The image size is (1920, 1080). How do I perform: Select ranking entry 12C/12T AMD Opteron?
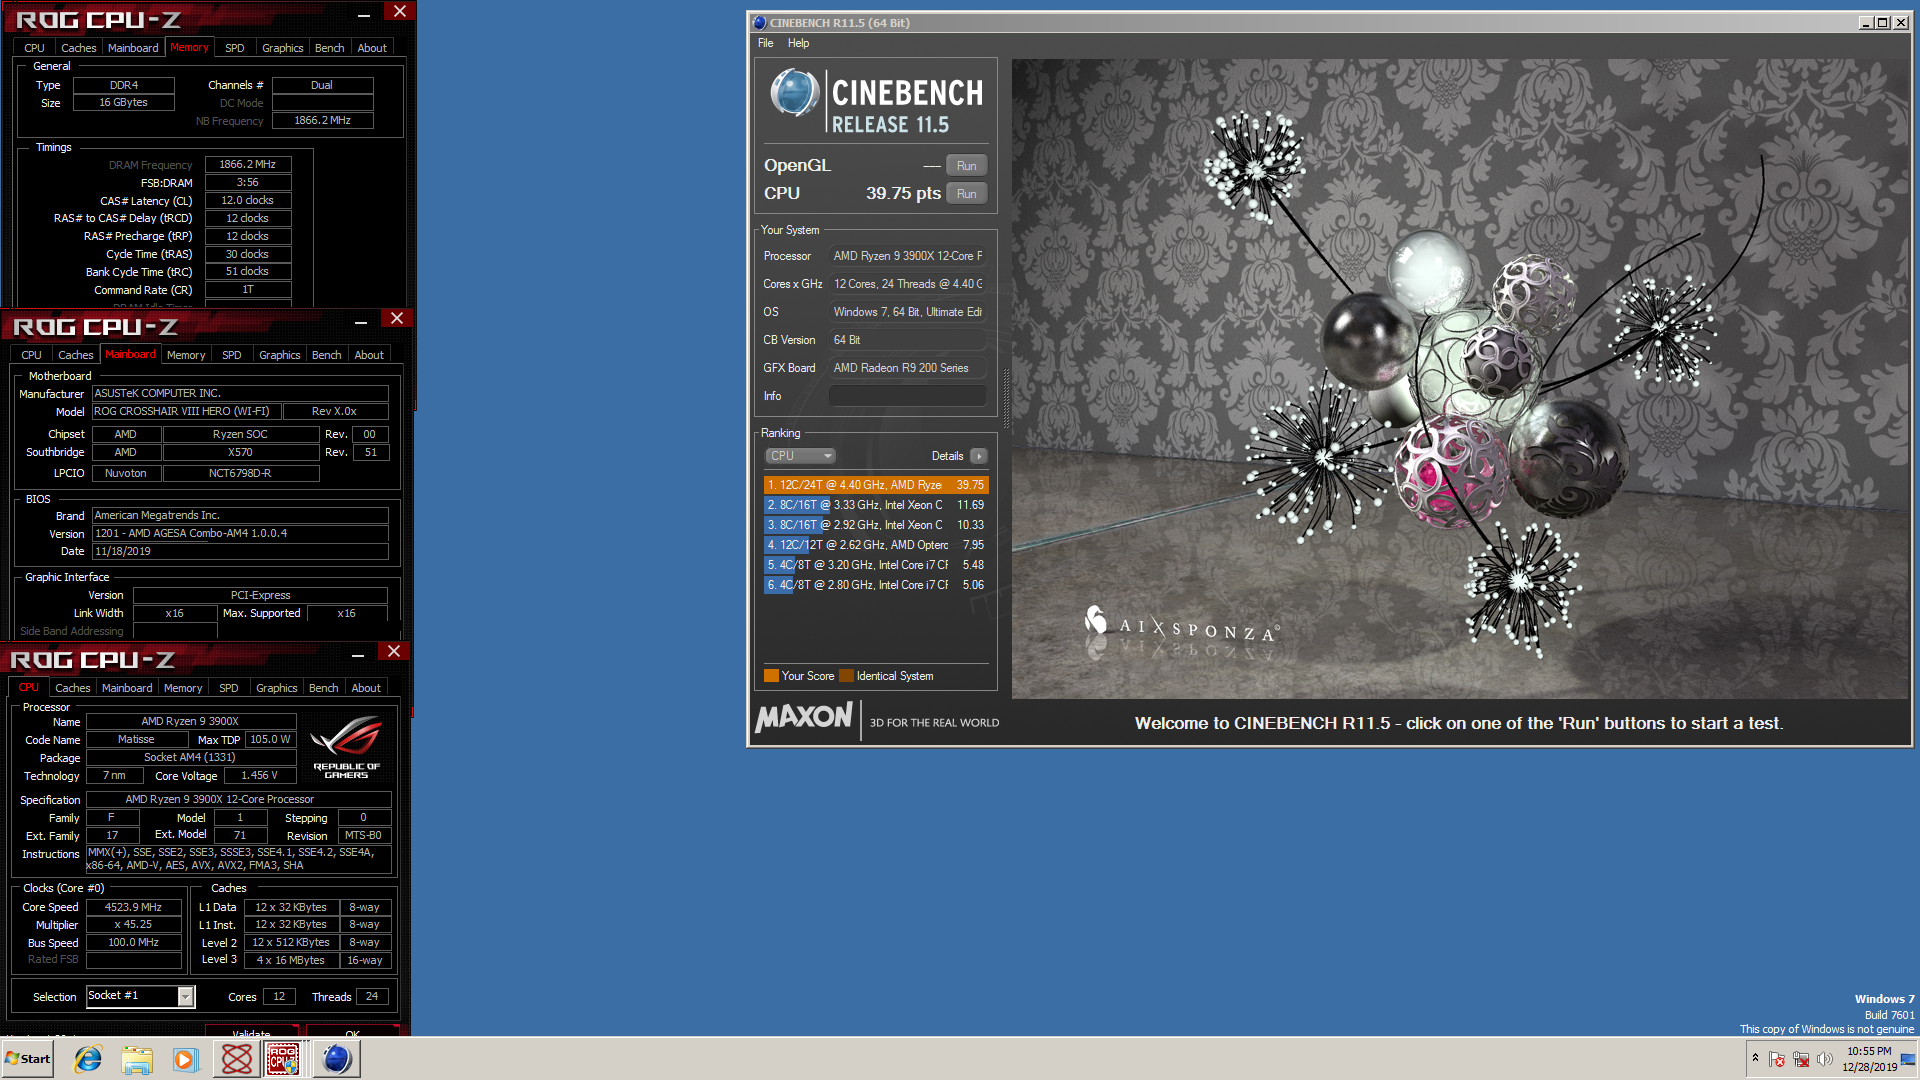(876, 545)
